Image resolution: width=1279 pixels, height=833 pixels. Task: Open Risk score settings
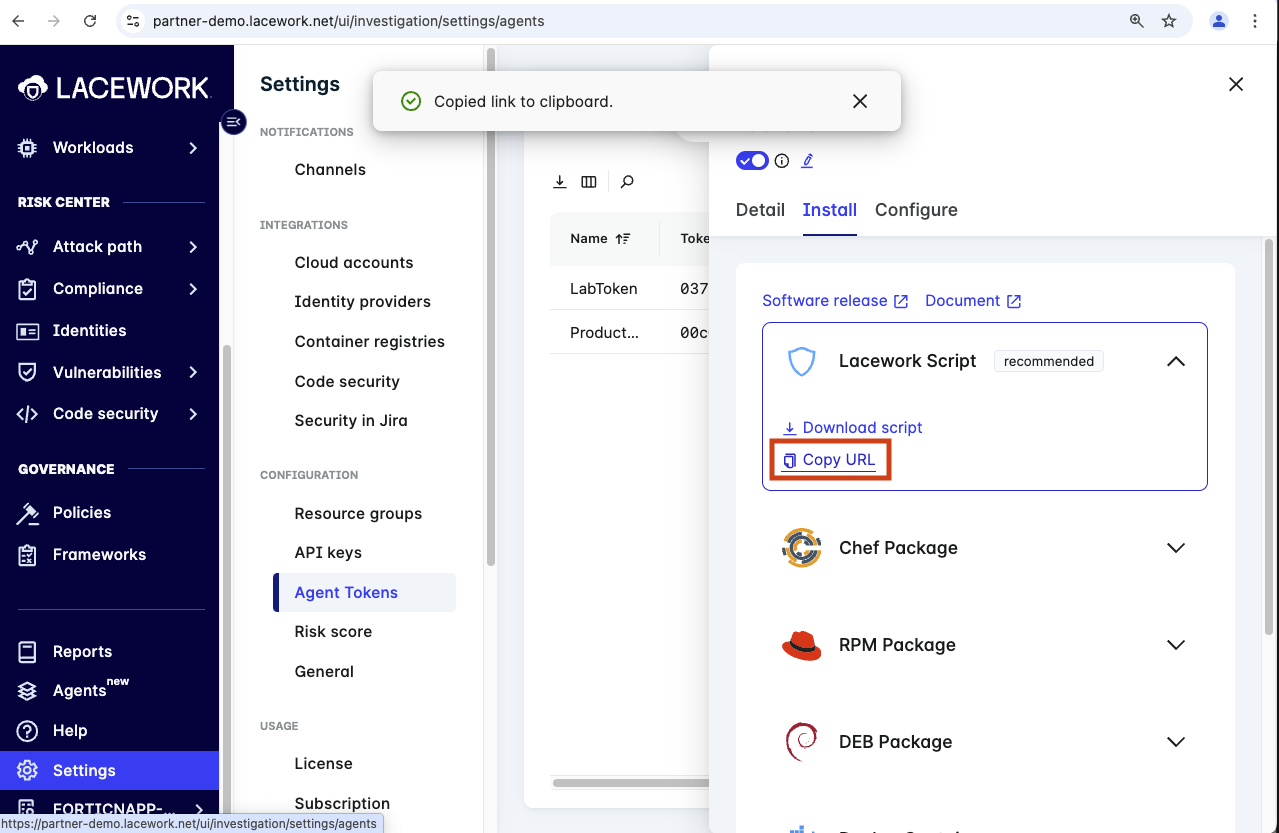click(x=333, y=632)
